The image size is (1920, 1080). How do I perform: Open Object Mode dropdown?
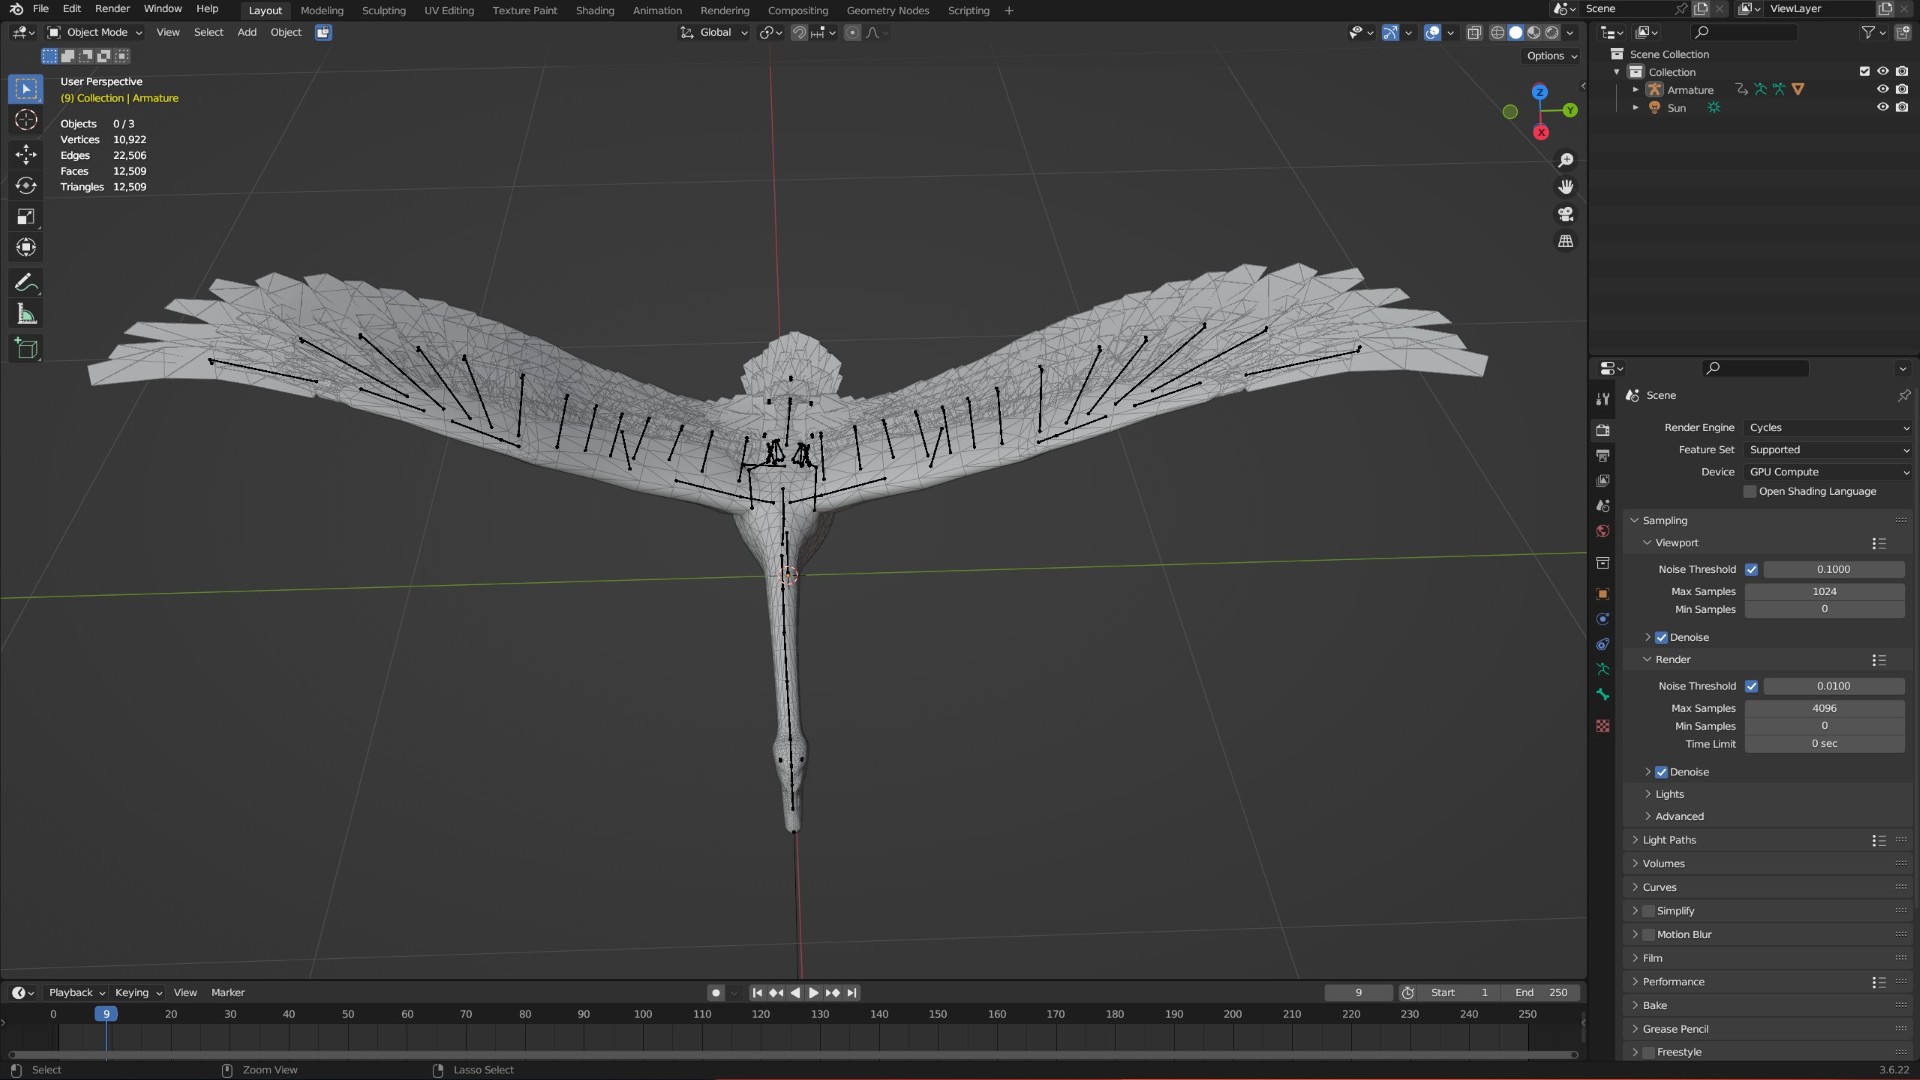(95, 33)
